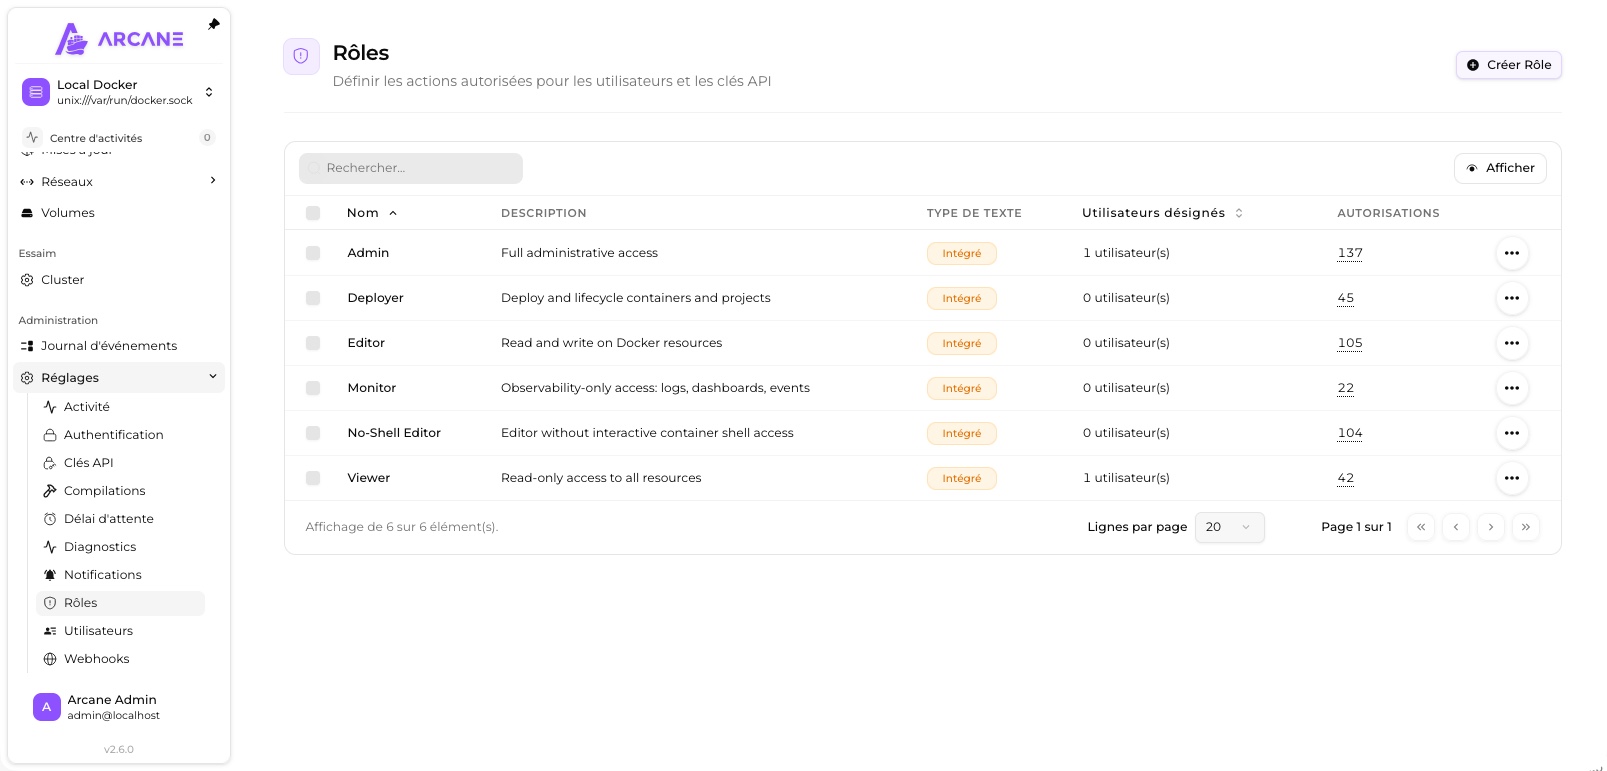Image resolution: width=1607 pixels, height=771 pixels.
Task: Check the Deployer role checkbox
Action: 313,298
